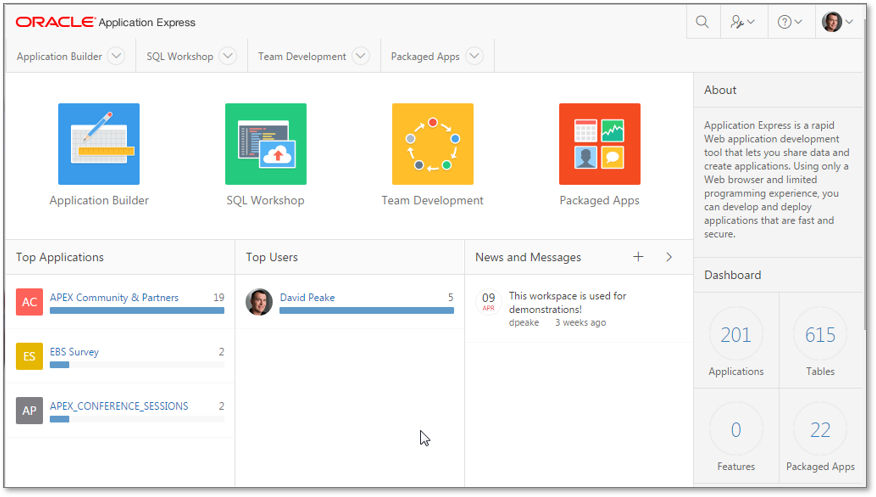Viewport: 876px width, 497px height.
Task: Click the About panel heading
Action: click(720, 90)
